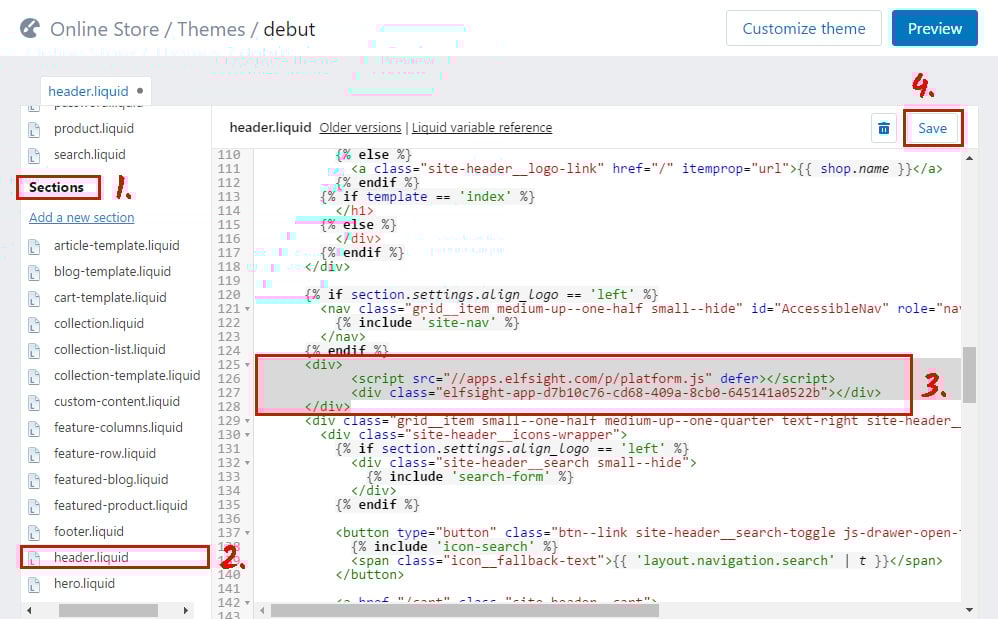Screen dimensions: 998x619
Task: Click file icon beside blog-template.liquid
Action: (34, 273)
